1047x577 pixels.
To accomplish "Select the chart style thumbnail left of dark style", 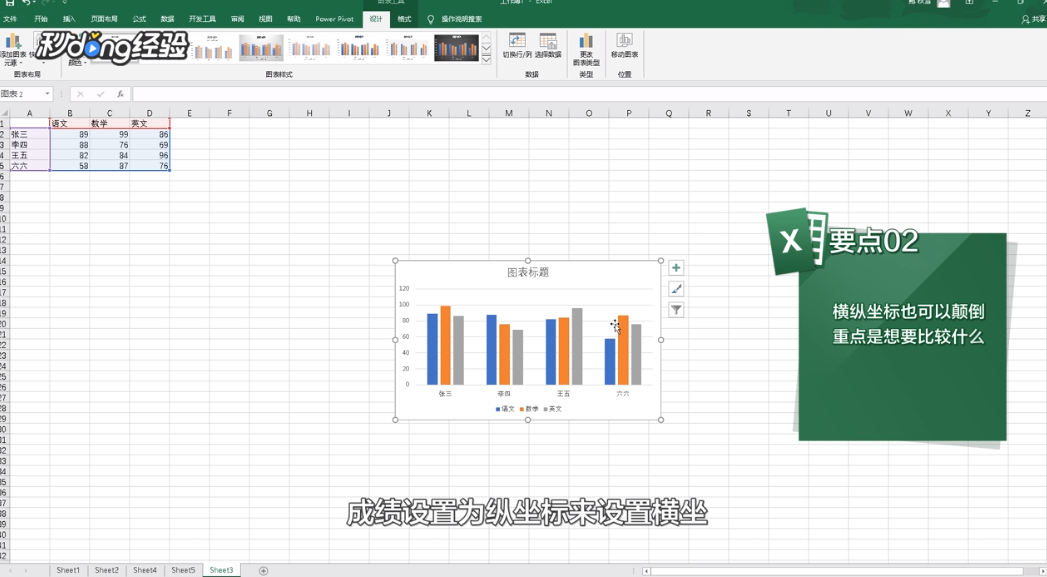I will coord(408,48).
